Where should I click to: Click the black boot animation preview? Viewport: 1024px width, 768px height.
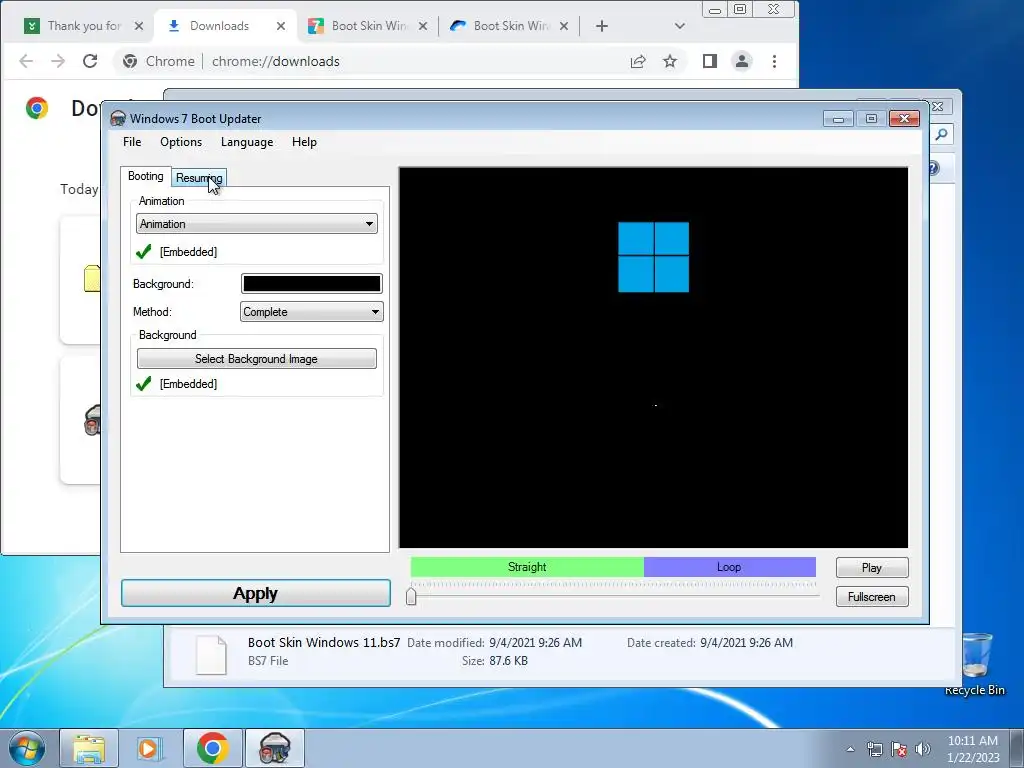(x=654, y=358)
